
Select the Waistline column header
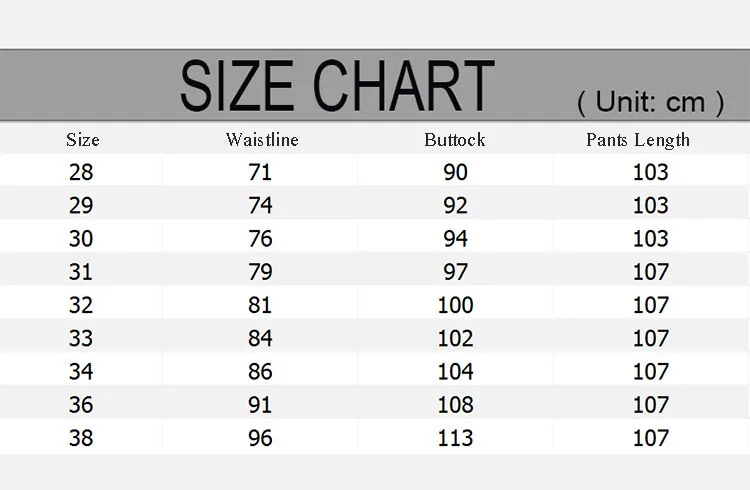click(x=262, y=140)
